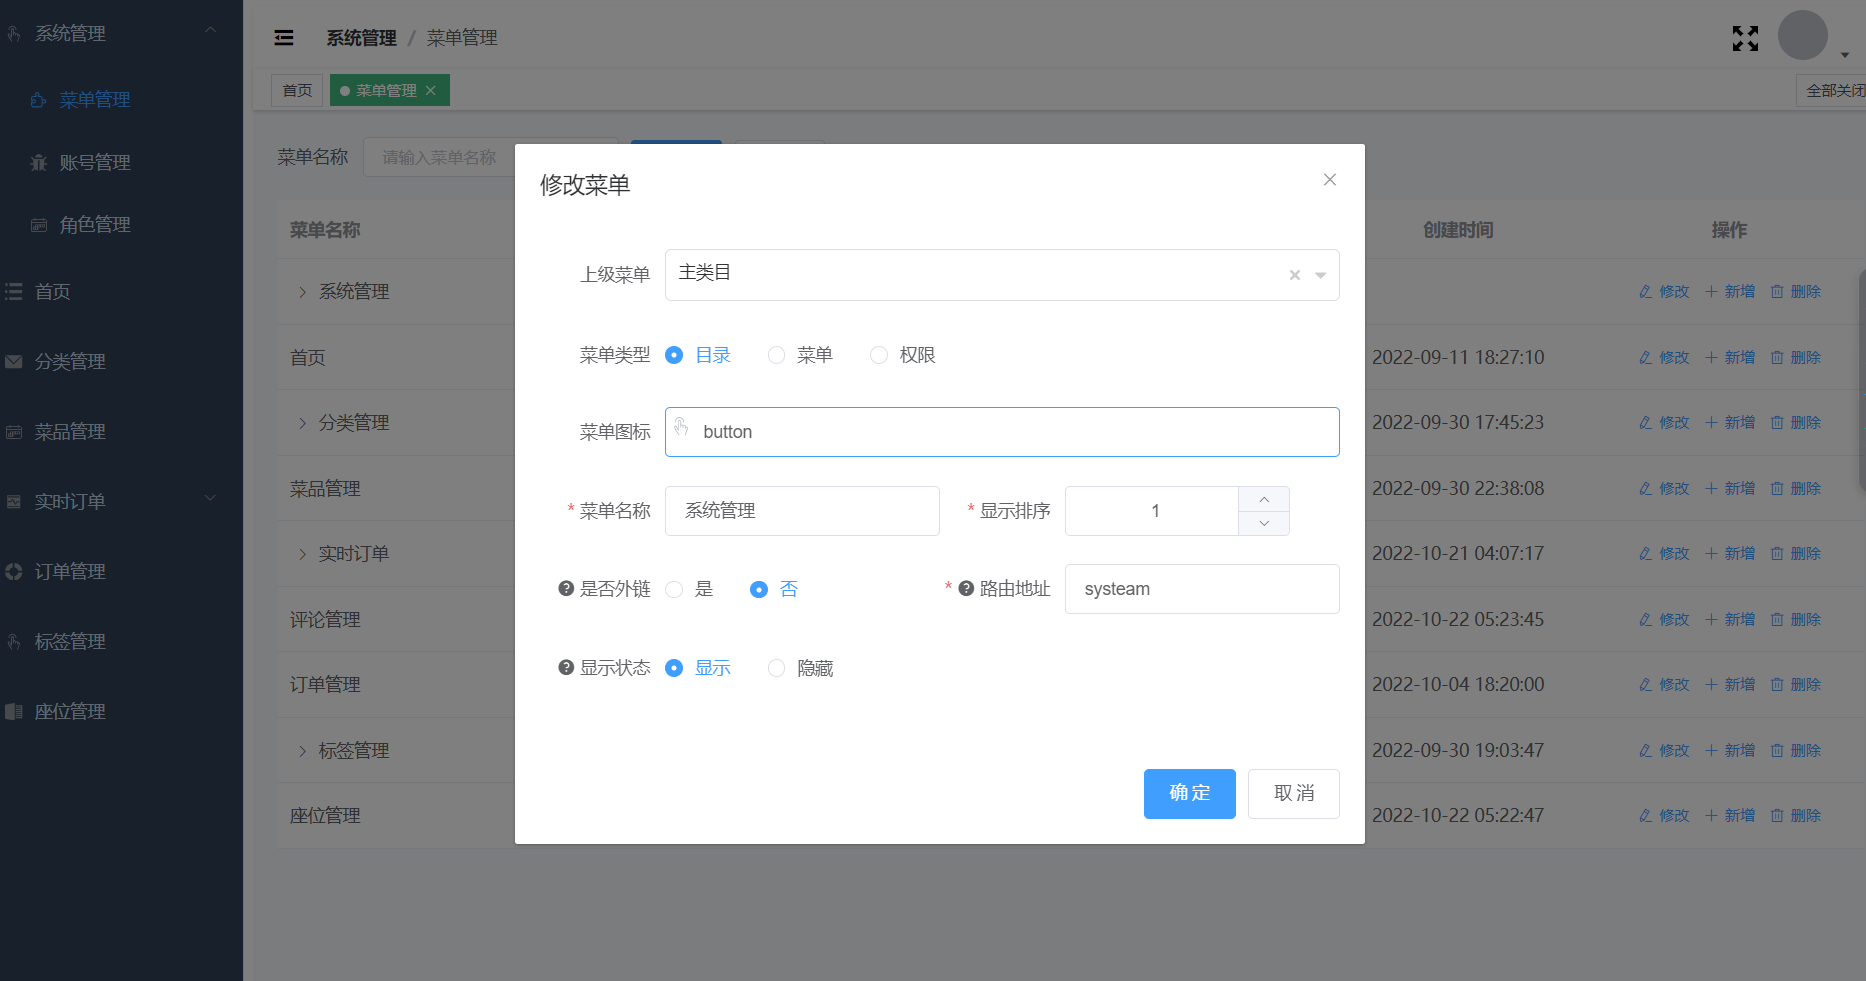The image size is (1866, 981).
Task: Select 目录 menu type
Action: pyautogui.click(x=698, y=355)
